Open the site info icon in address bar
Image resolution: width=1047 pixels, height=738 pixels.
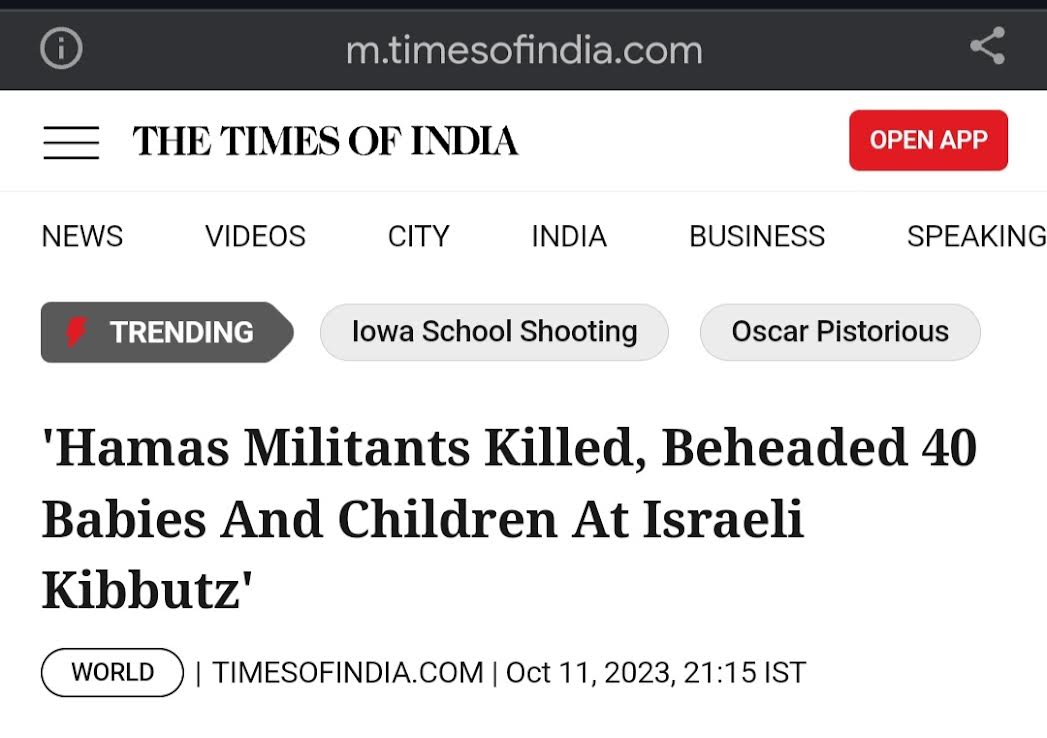click(61, 48)
